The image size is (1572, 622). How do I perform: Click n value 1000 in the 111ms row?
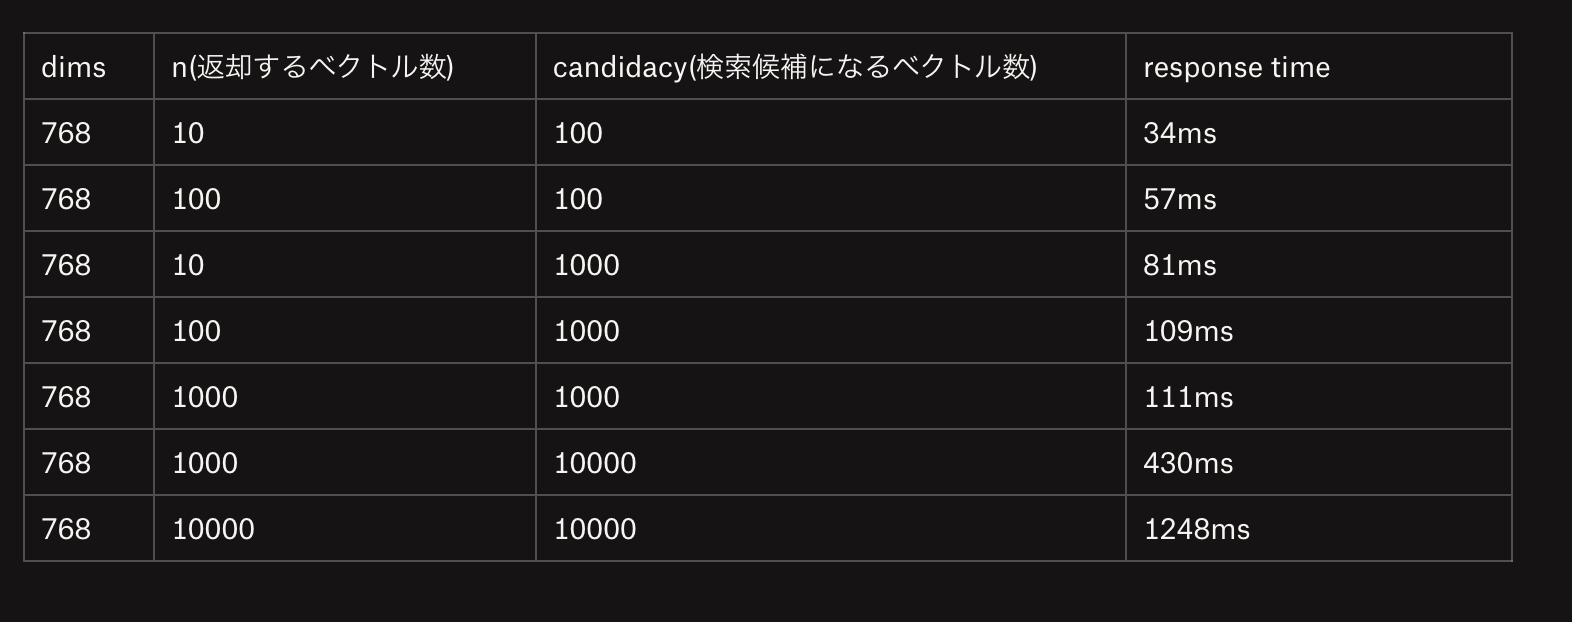click(x=205, y=397)
